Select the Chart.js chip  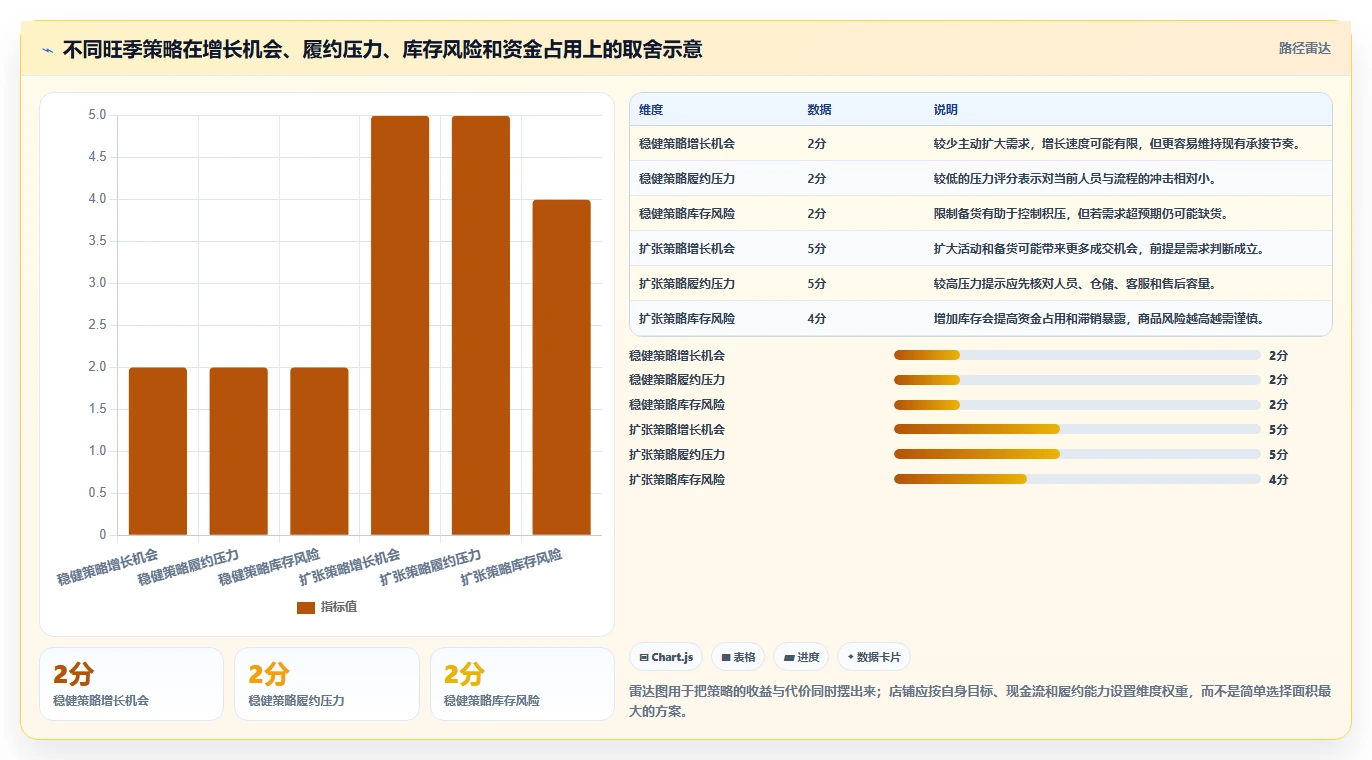666,657
